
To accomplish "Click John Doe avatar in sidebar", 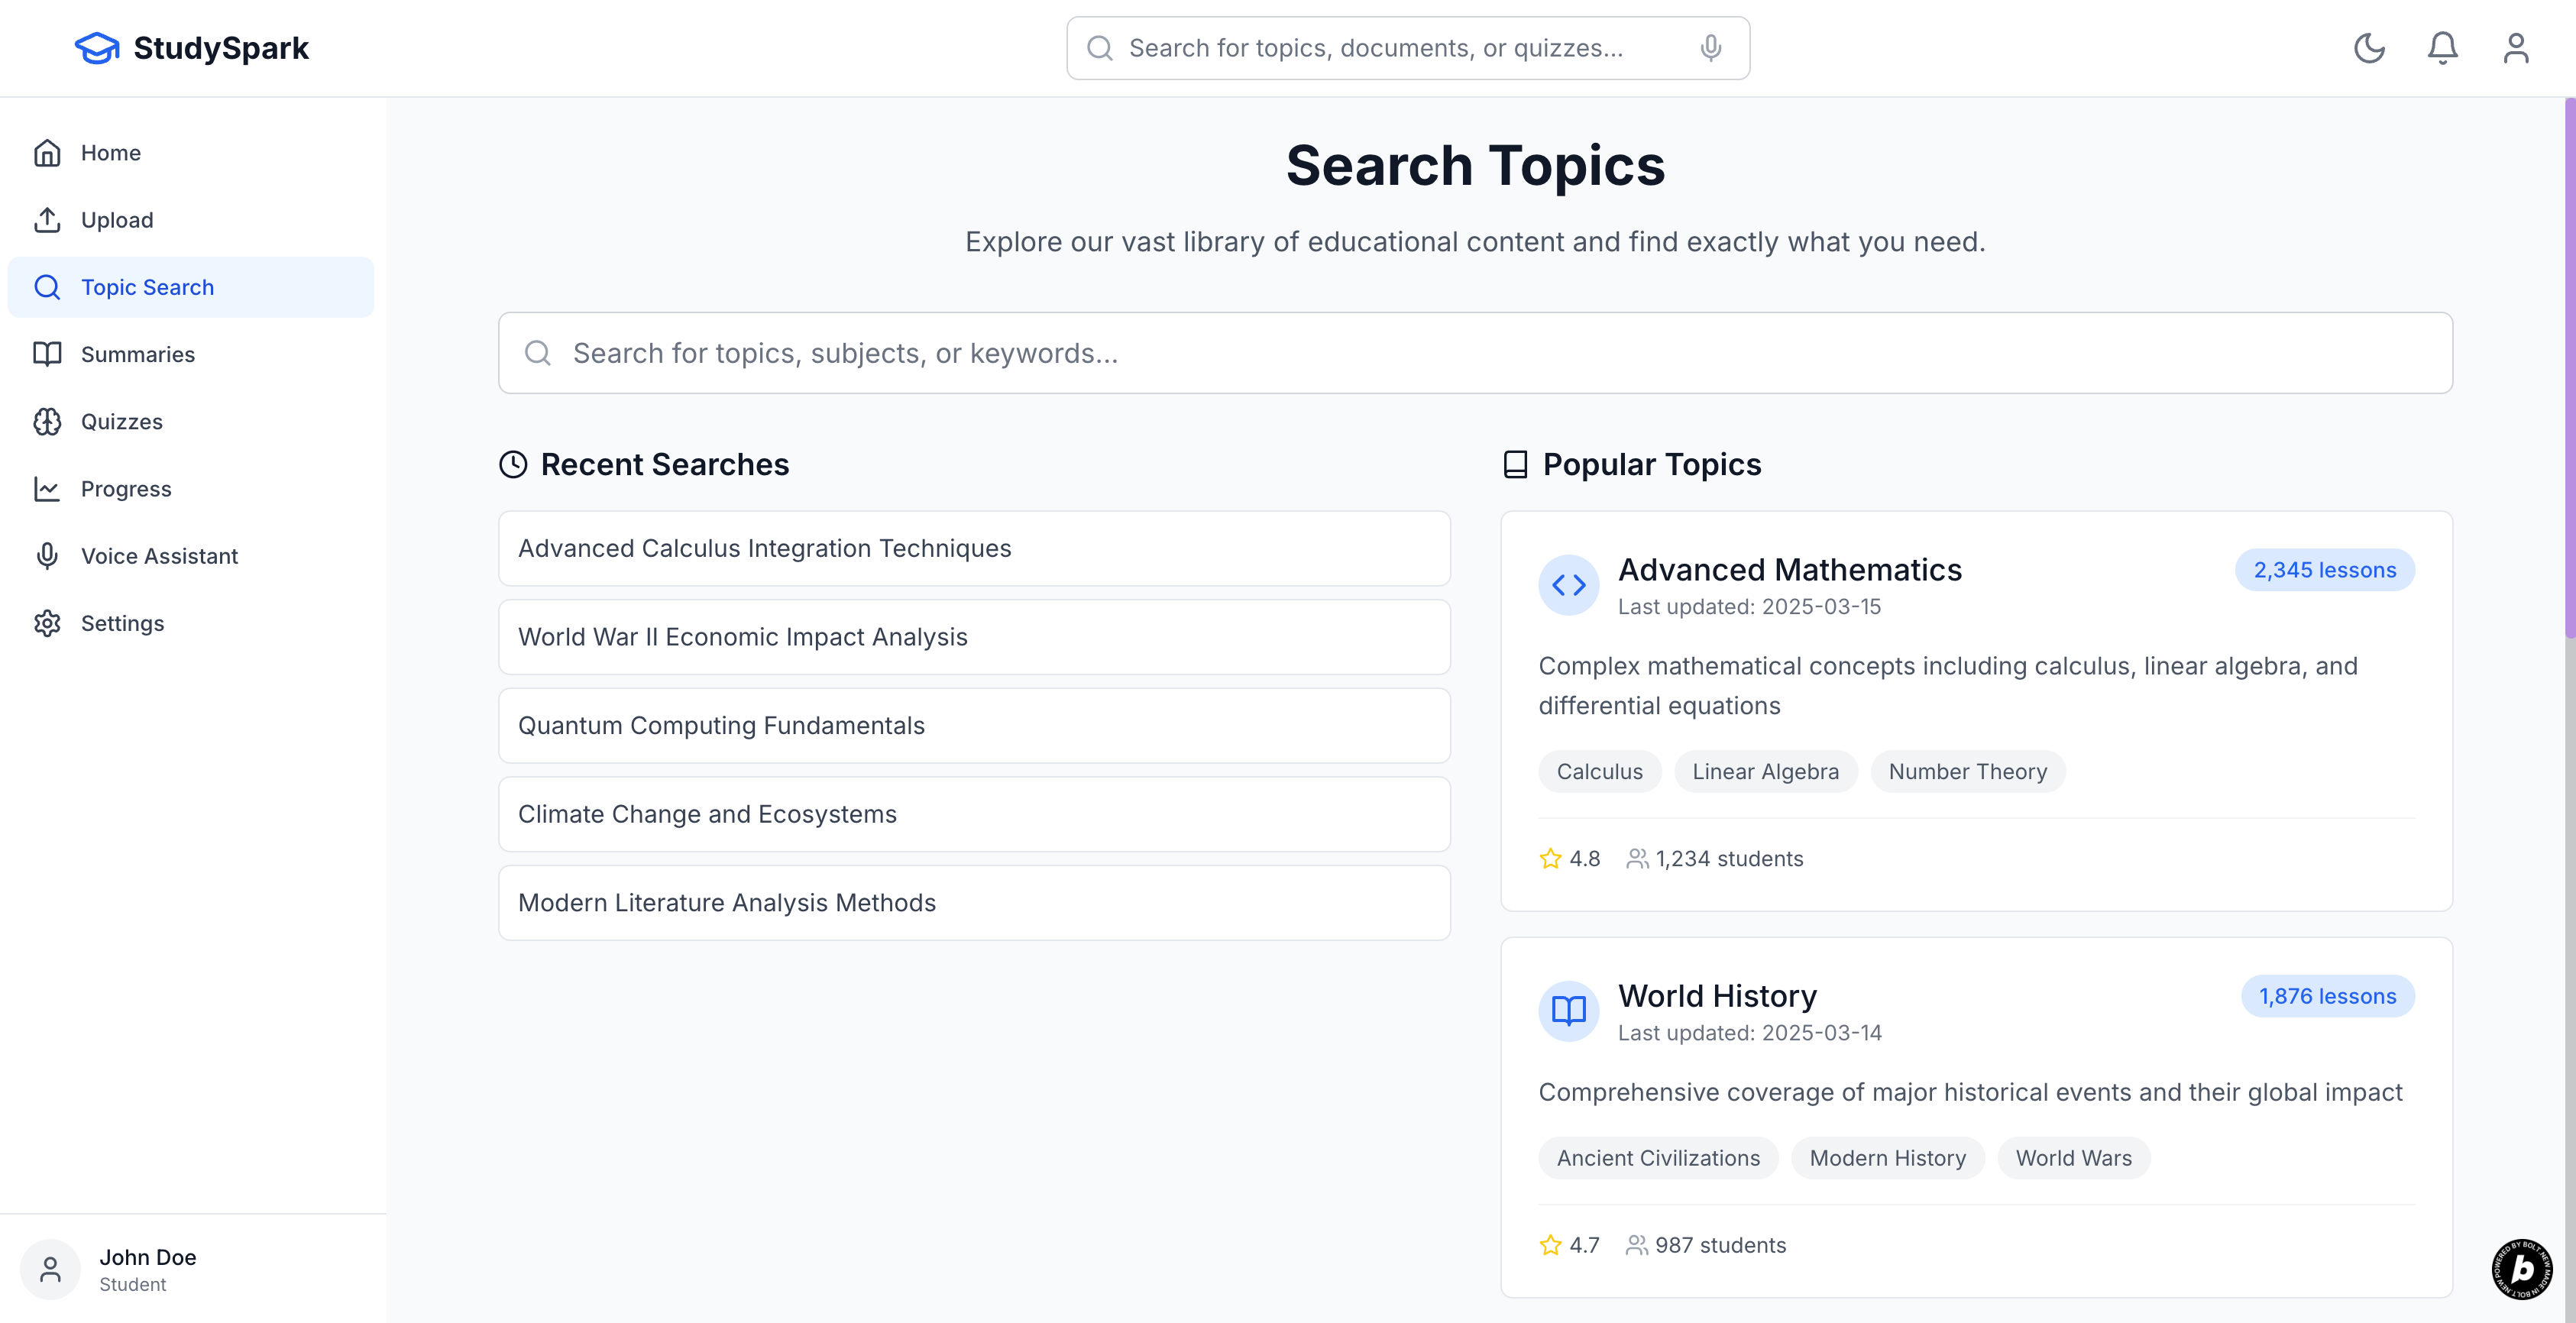I will [50, 1269].
